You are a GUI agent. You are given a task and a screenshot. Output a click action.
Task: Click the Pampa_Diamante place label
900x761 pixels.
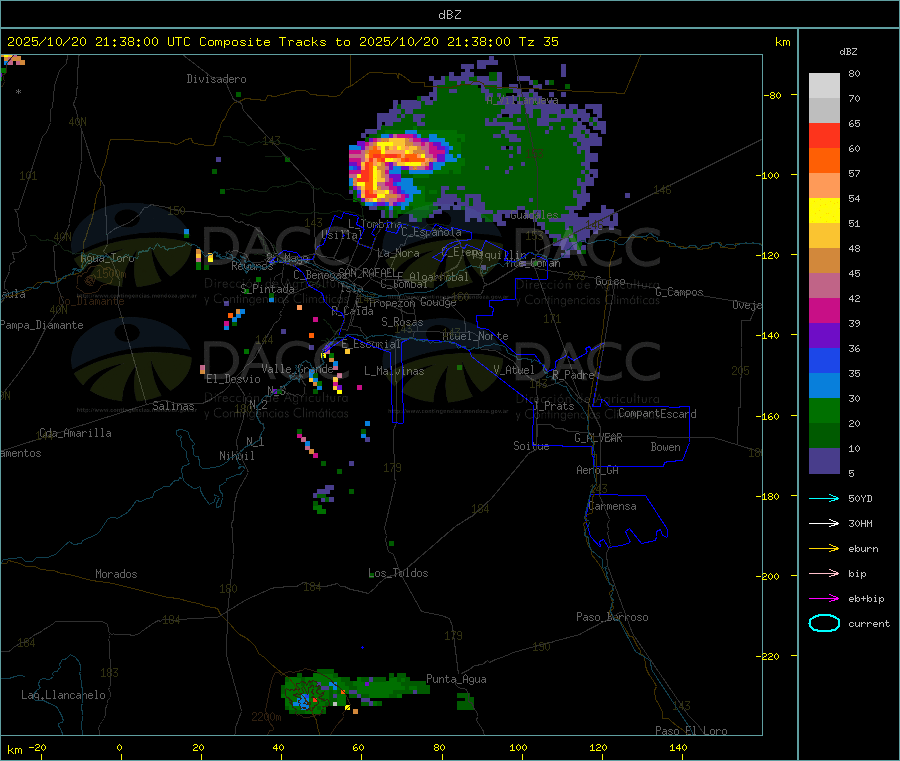pos(42,325)
